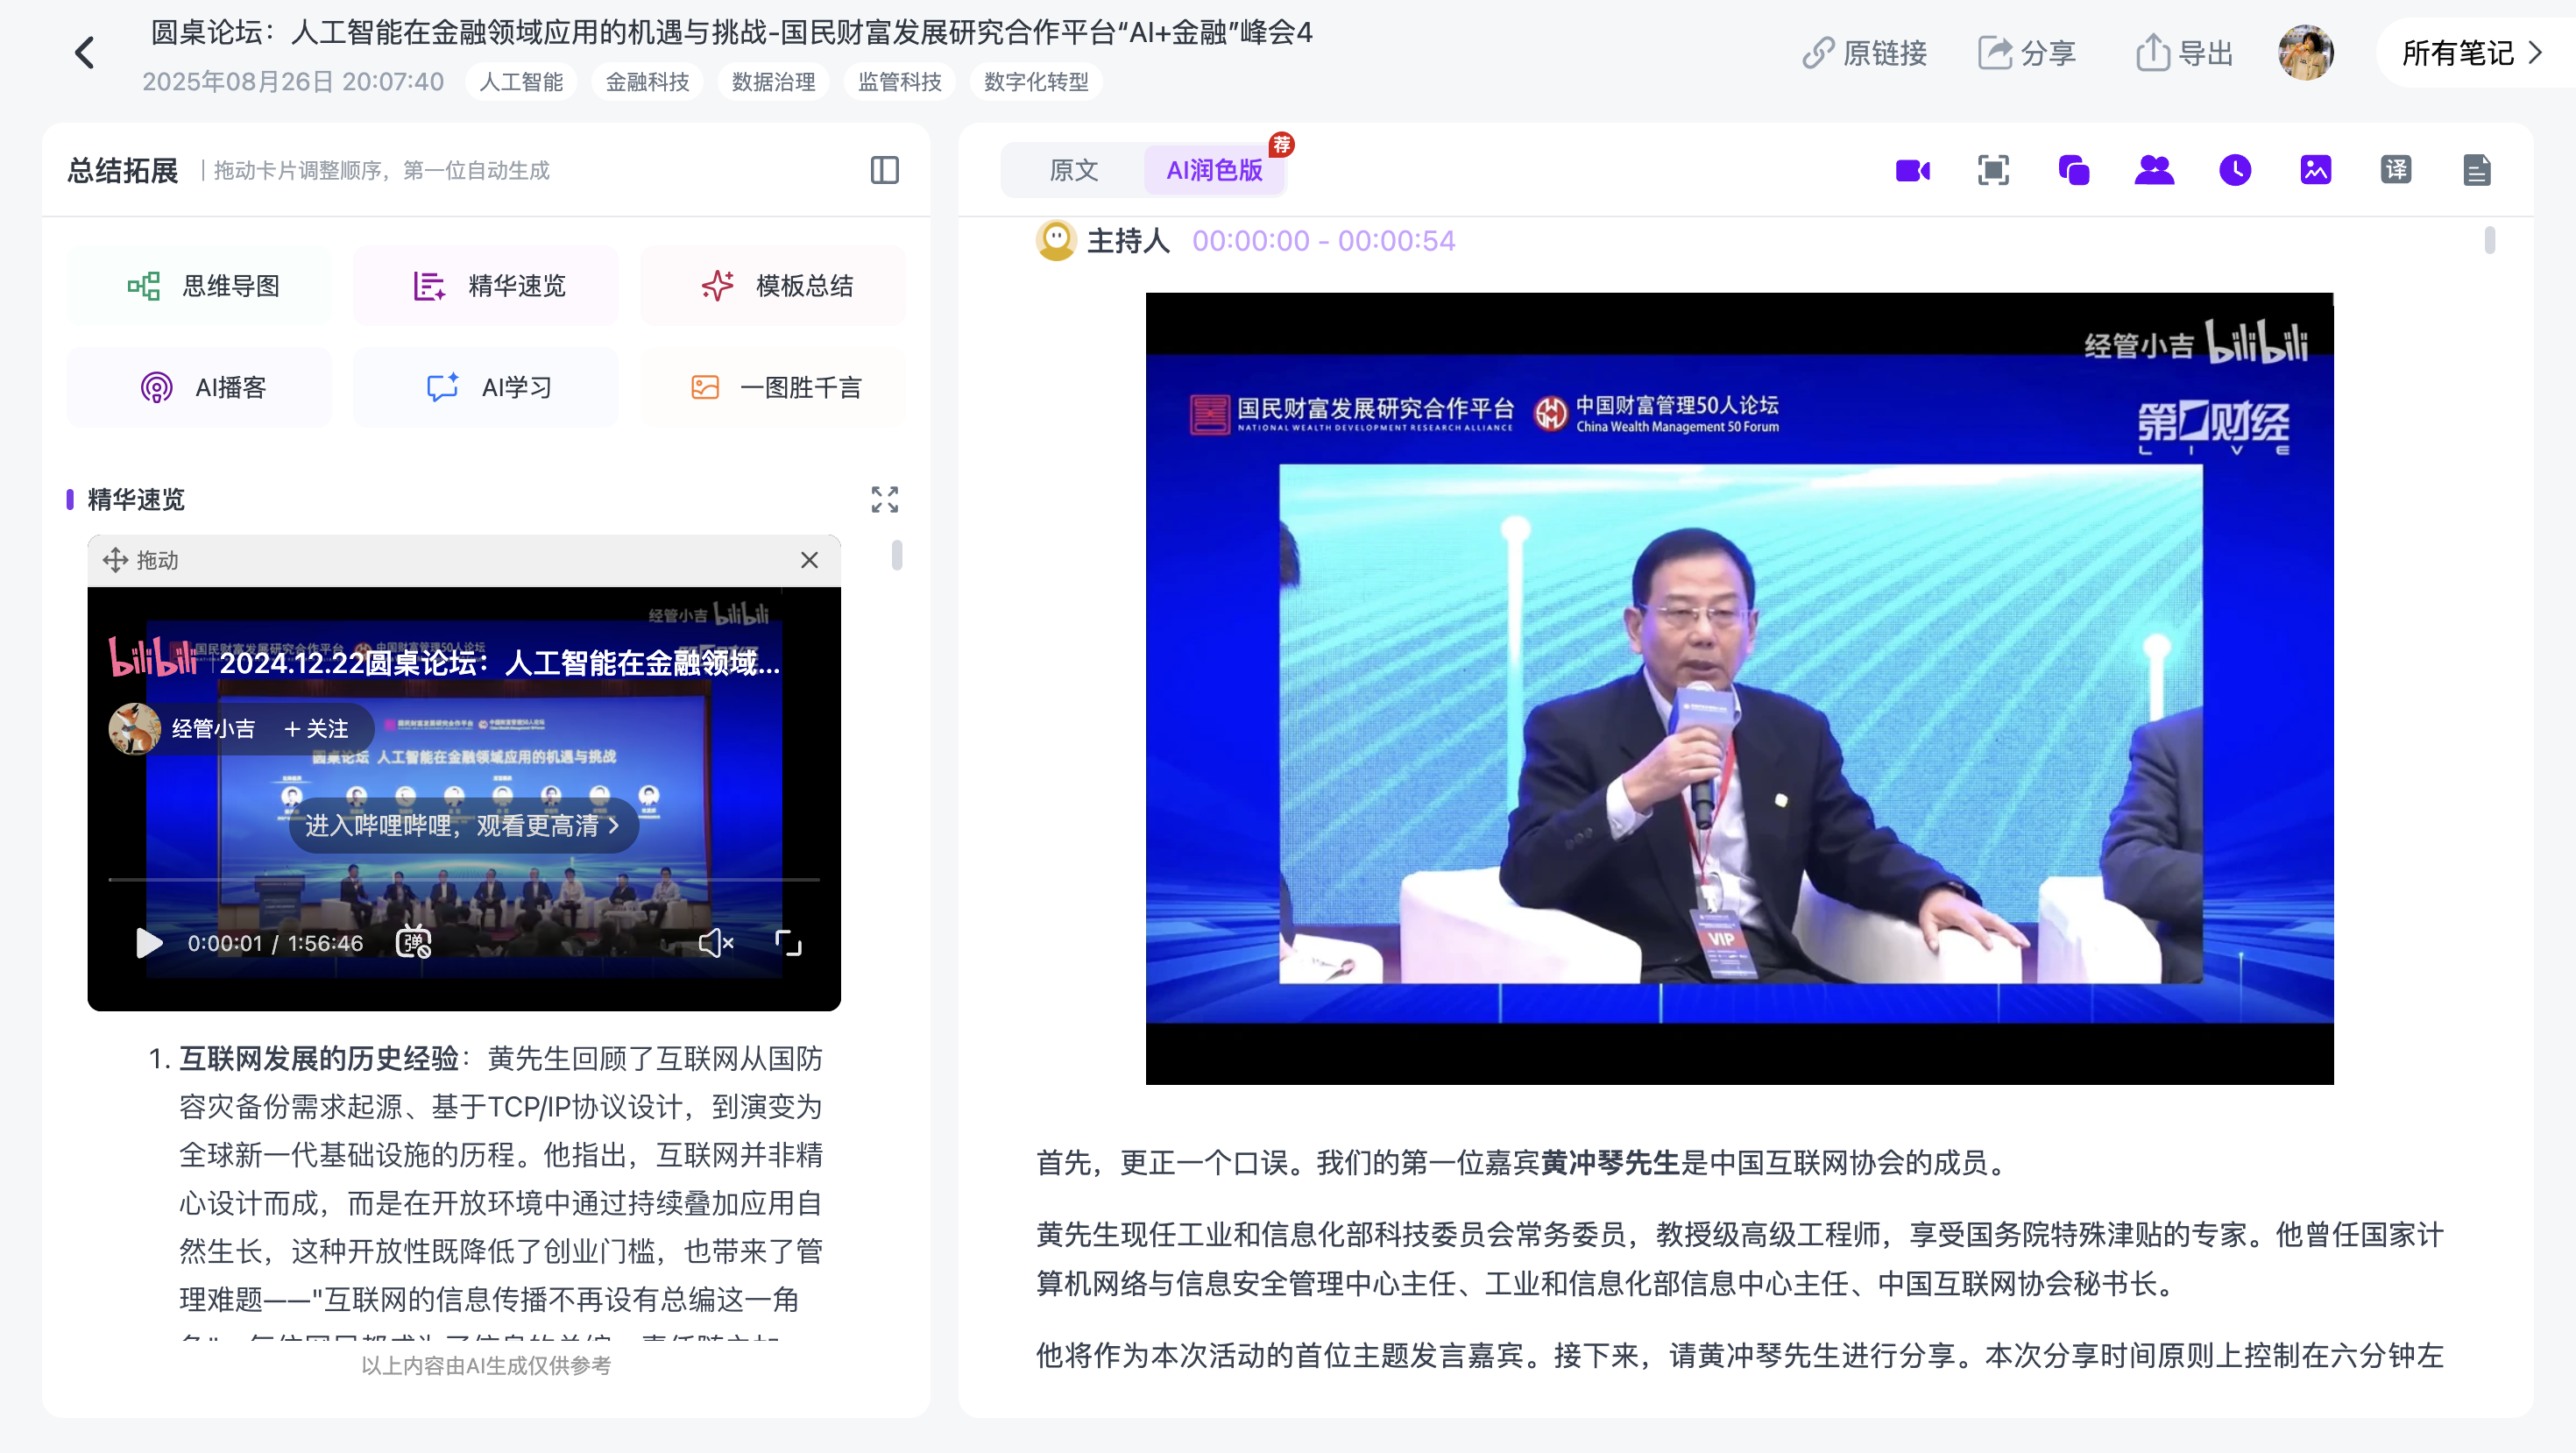Select the AI润色版 tab
This screenshot has width=2576, height=1453.
click(x=1214, y=171)
